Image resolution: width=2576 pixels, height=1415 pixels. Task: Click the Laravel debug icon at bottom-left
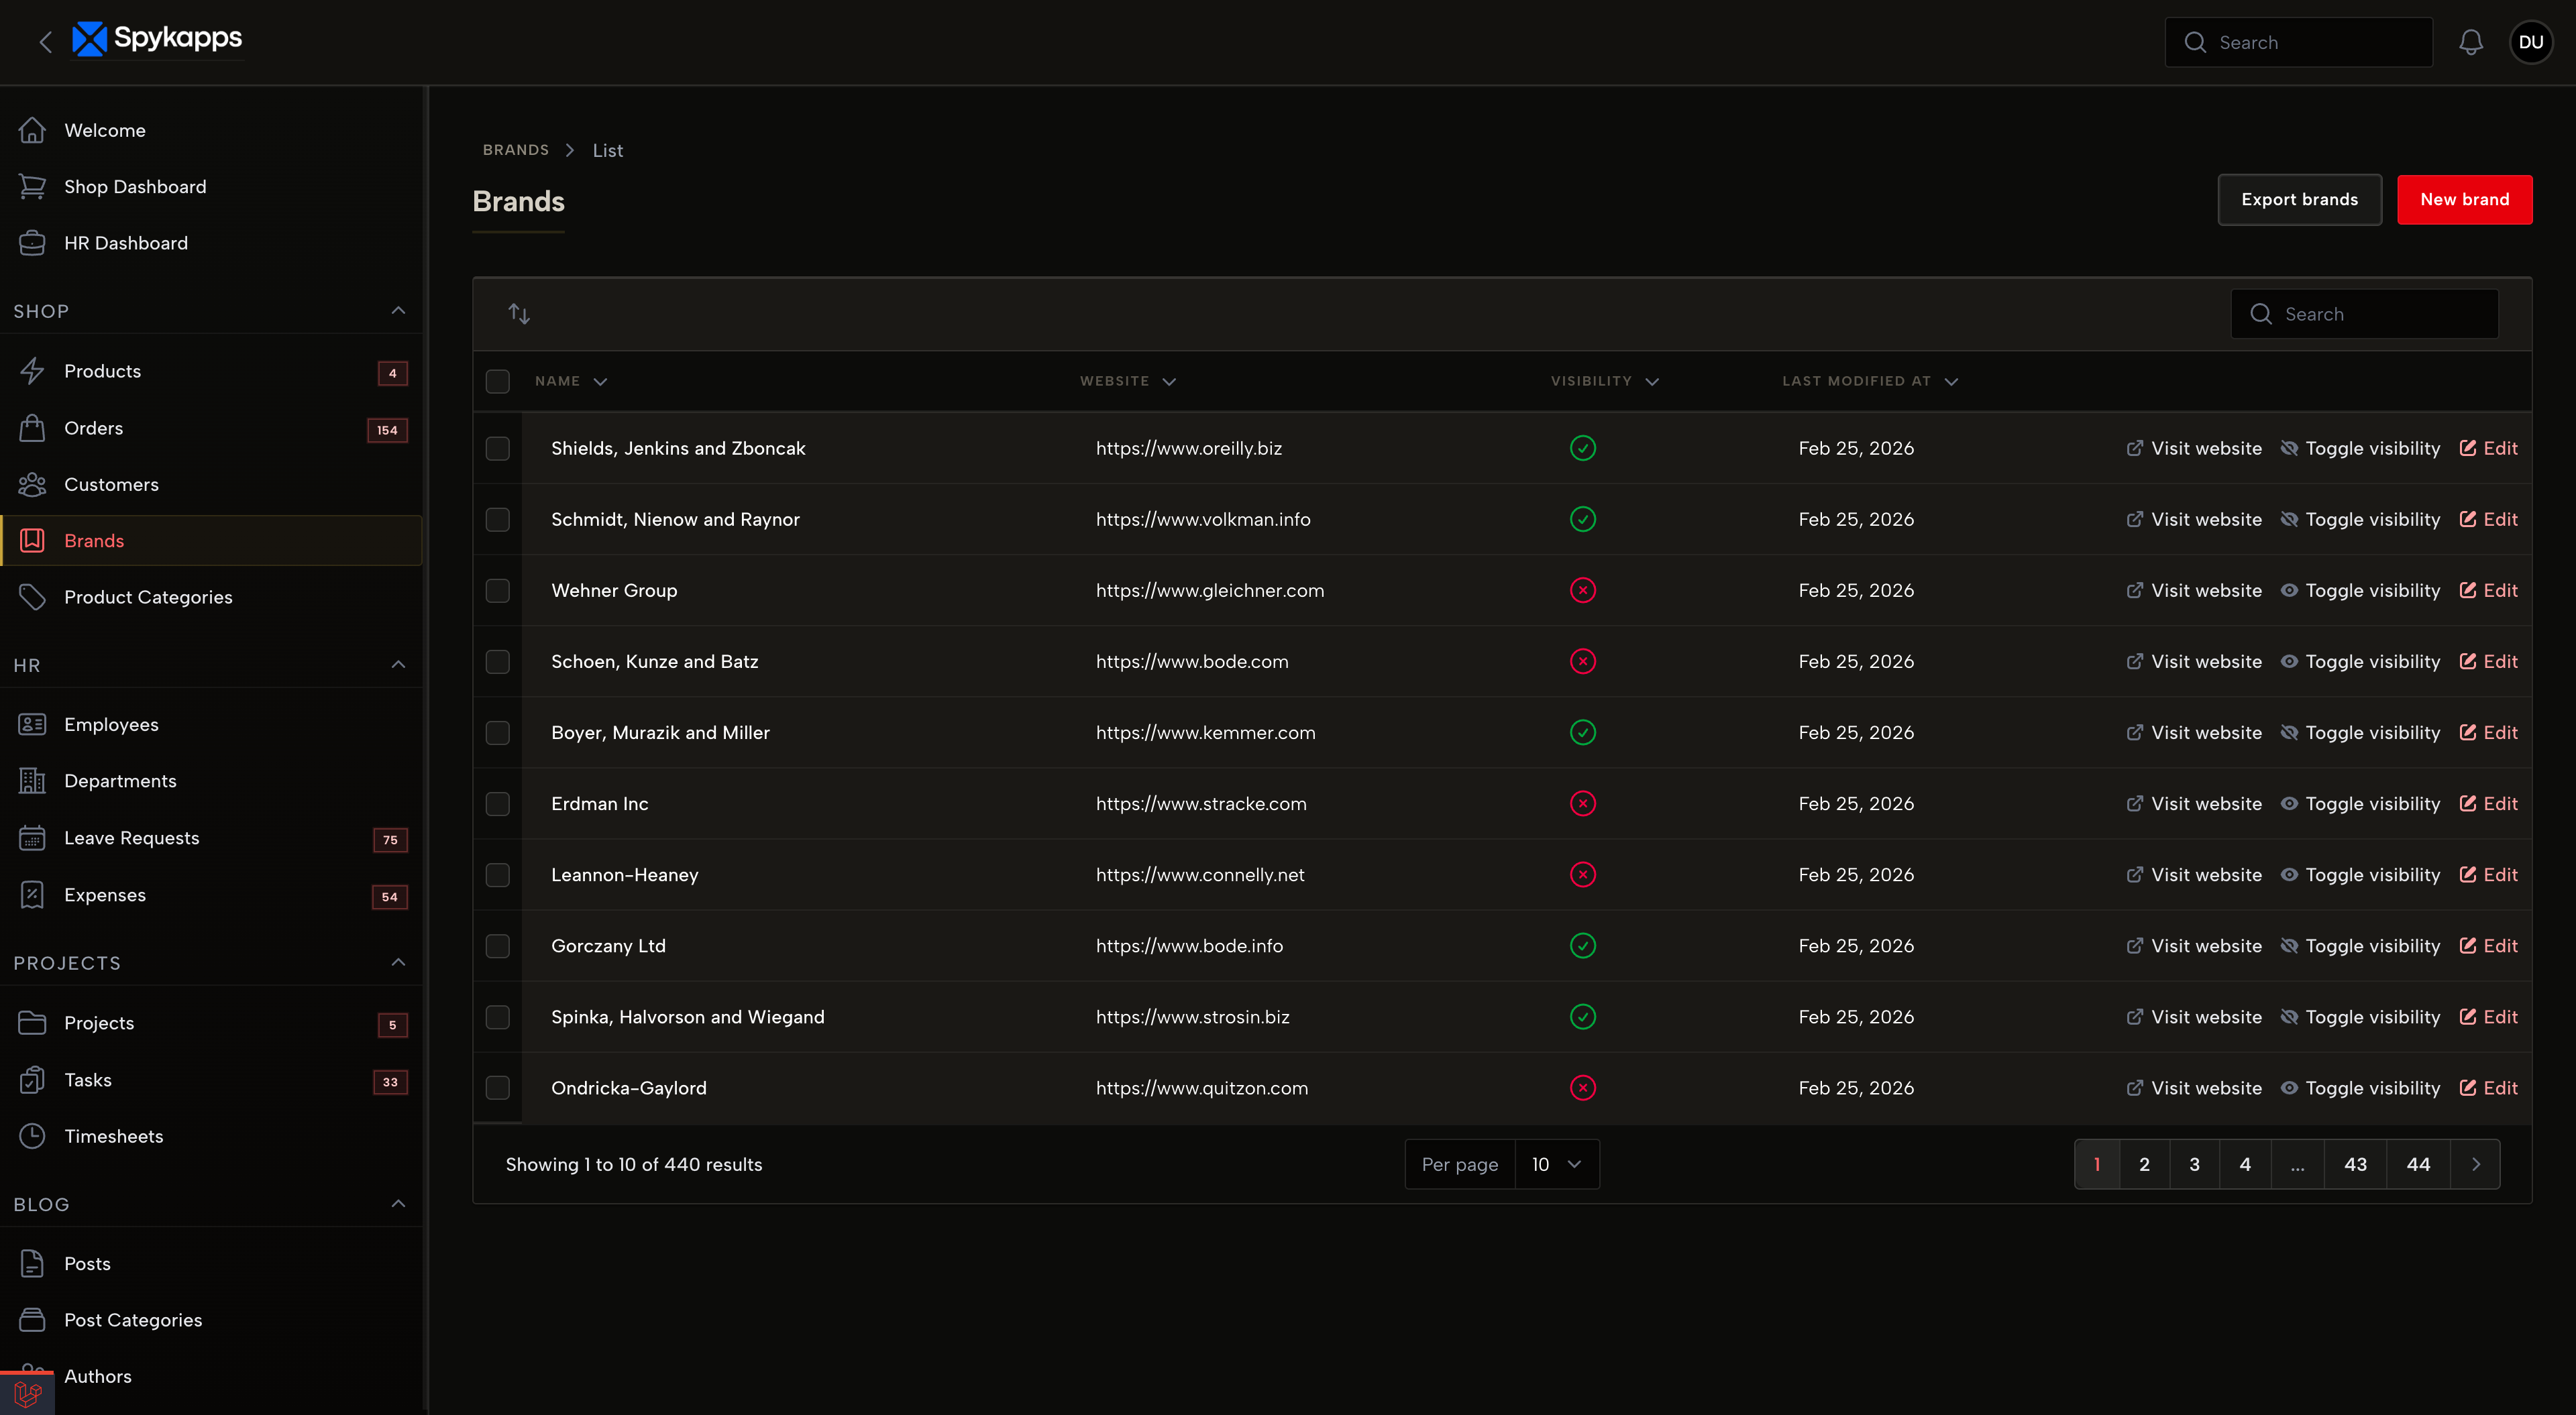tap(27, 1393)
